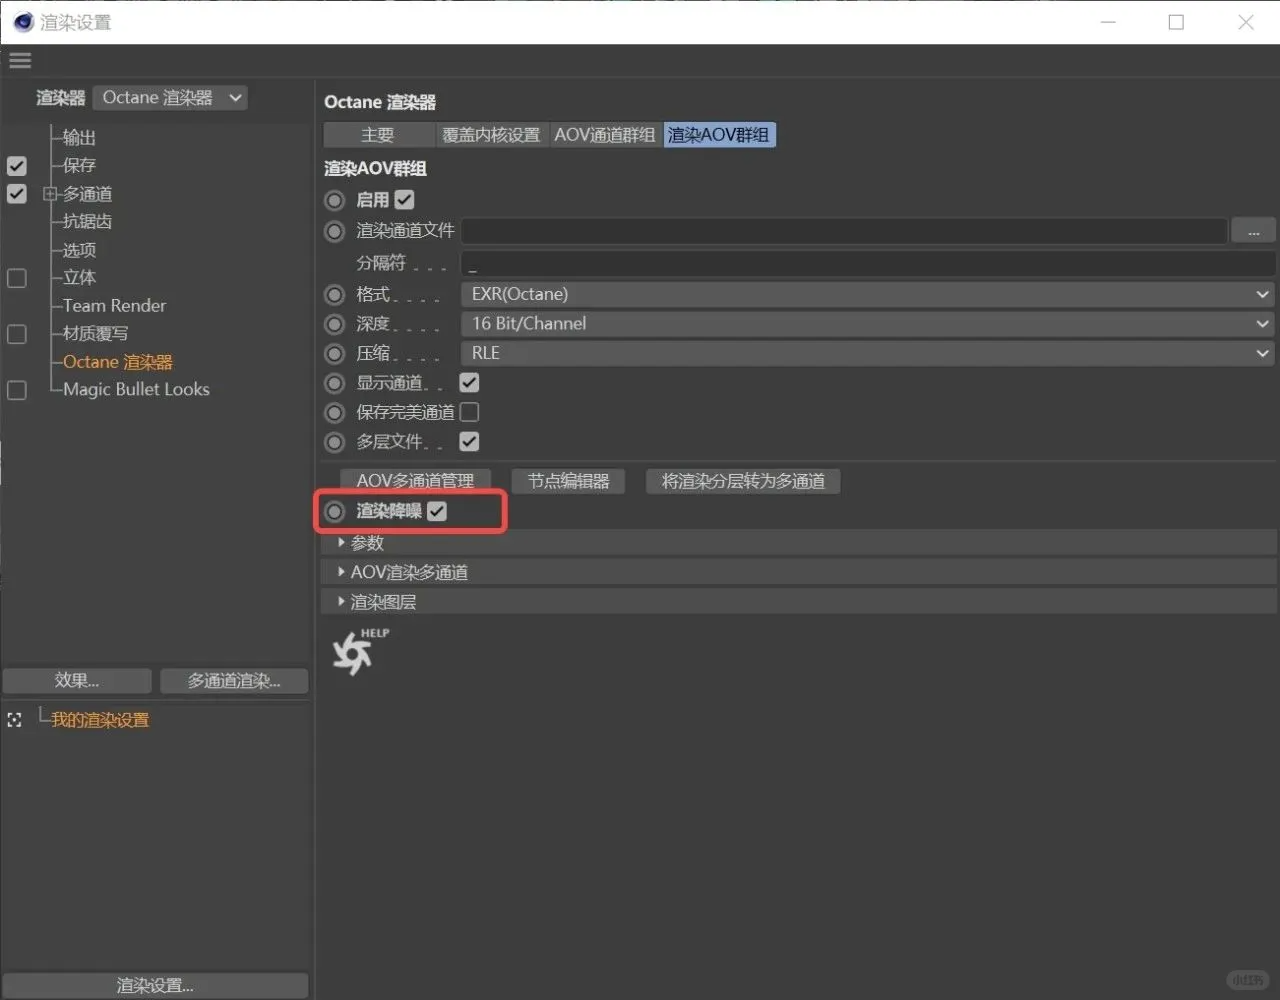Switch to the 覆盖内核设置 tab
The width and height of the screenshot is (1280, 1000).
point(491,135)
